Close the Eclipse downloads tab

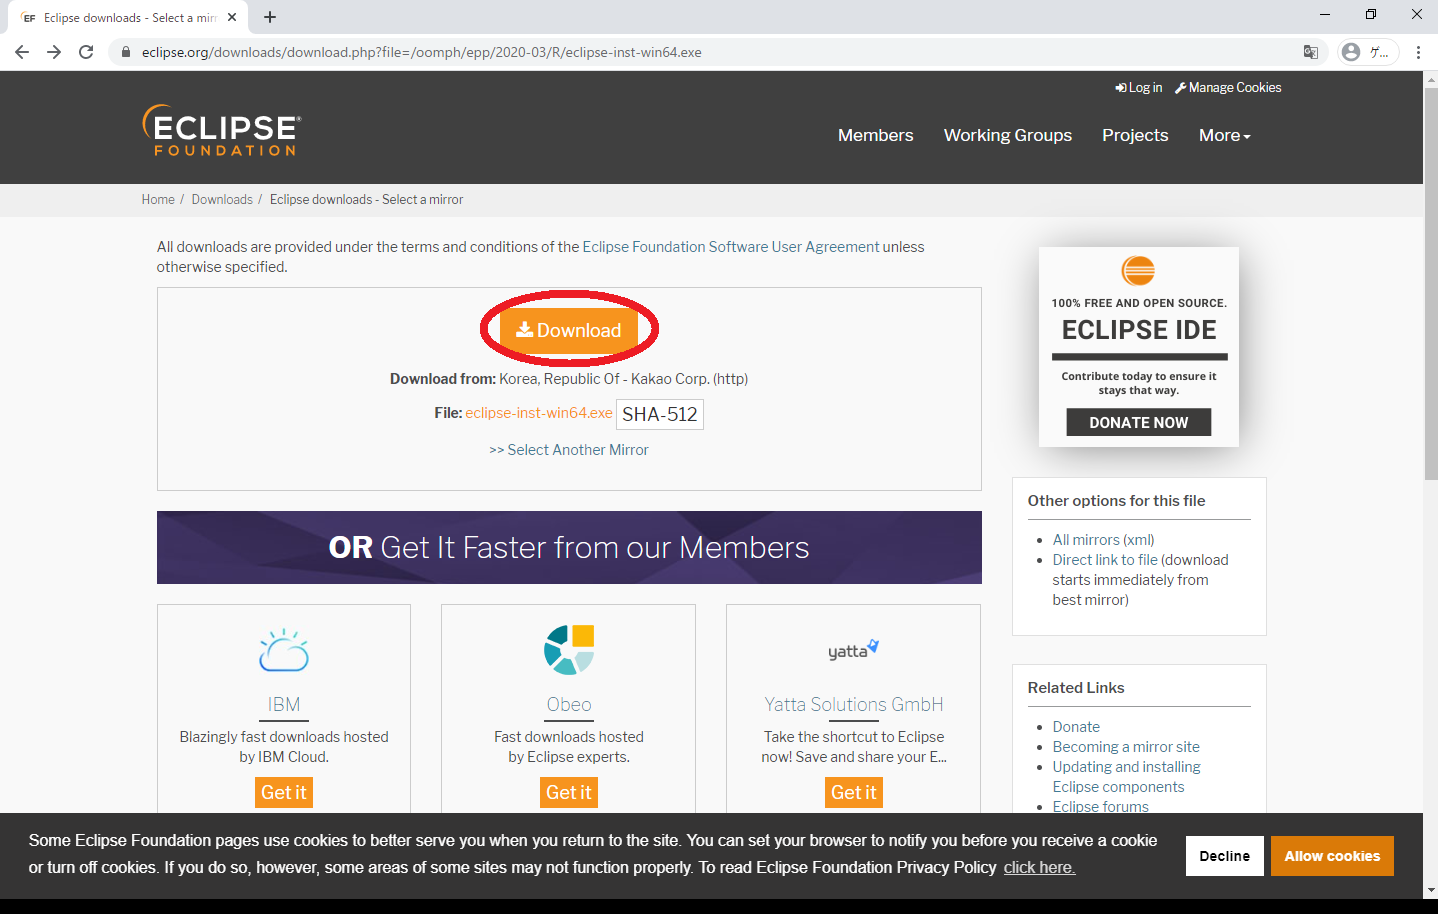(232, 17)
